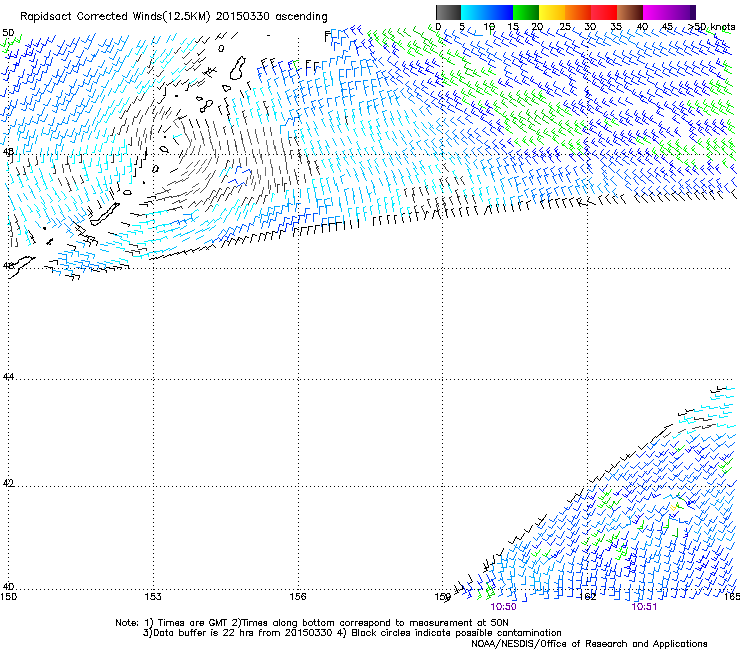This screenshot has width=740, height=650.
Task: Click the latitude label '46'
Action: (x=8, y=266)
